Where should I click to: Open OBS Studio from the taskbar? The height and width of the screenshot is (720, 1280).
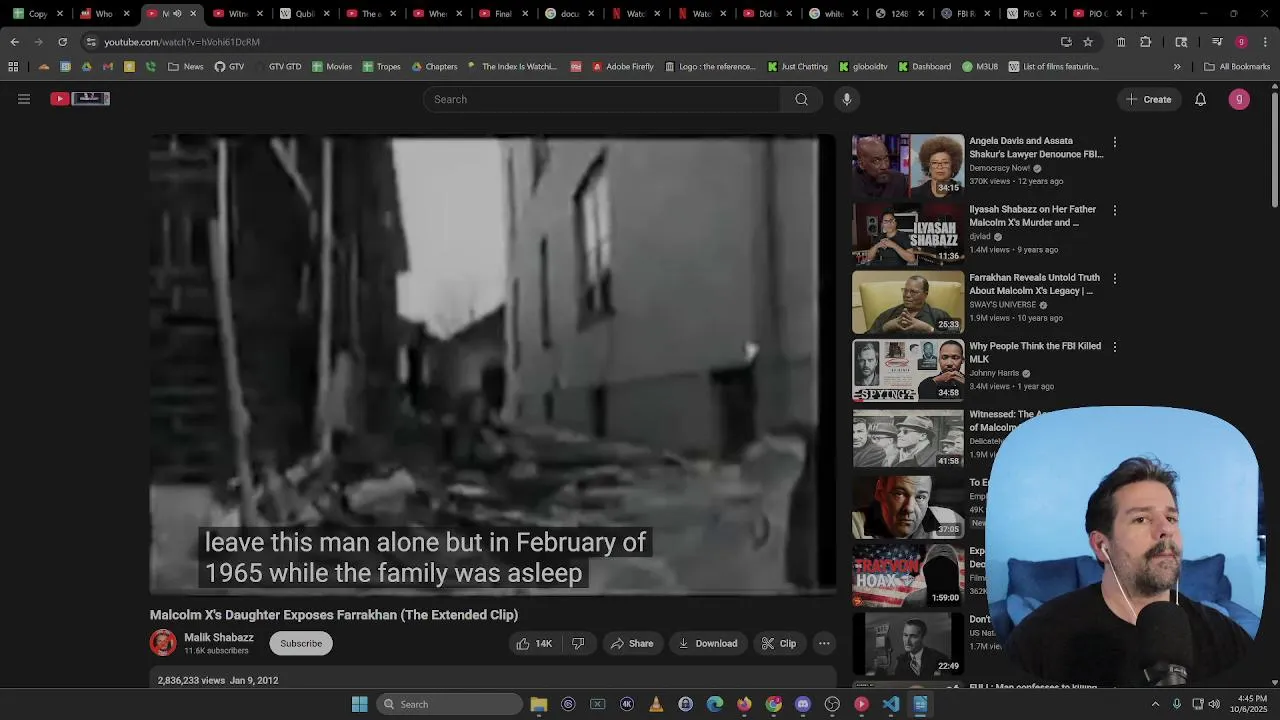[x=832, y=704]
